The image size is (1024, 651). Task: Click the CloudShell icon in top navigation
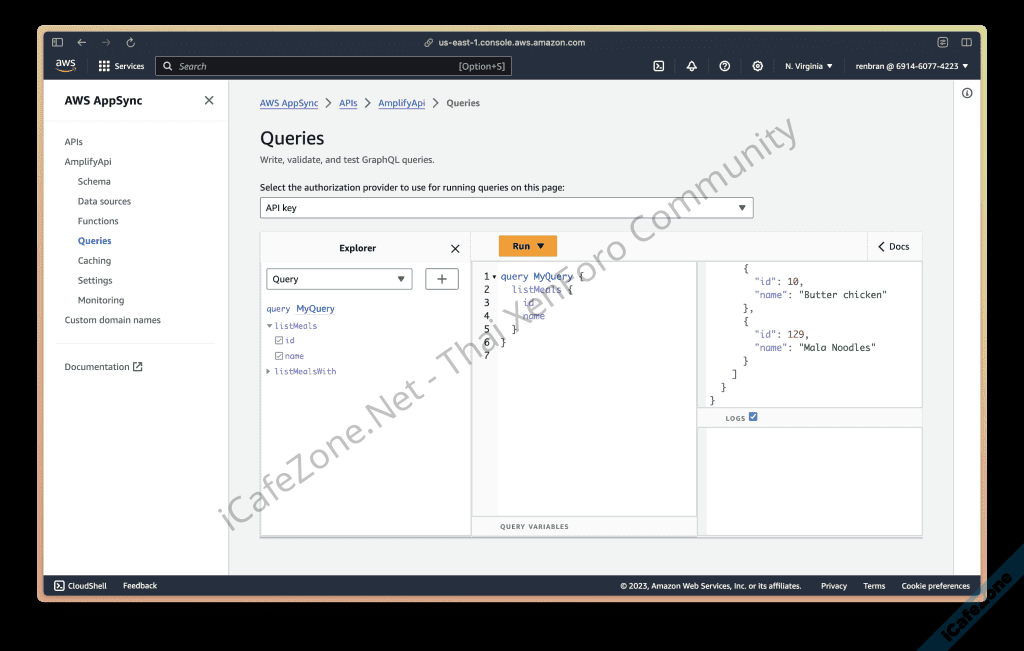point(659,66)
